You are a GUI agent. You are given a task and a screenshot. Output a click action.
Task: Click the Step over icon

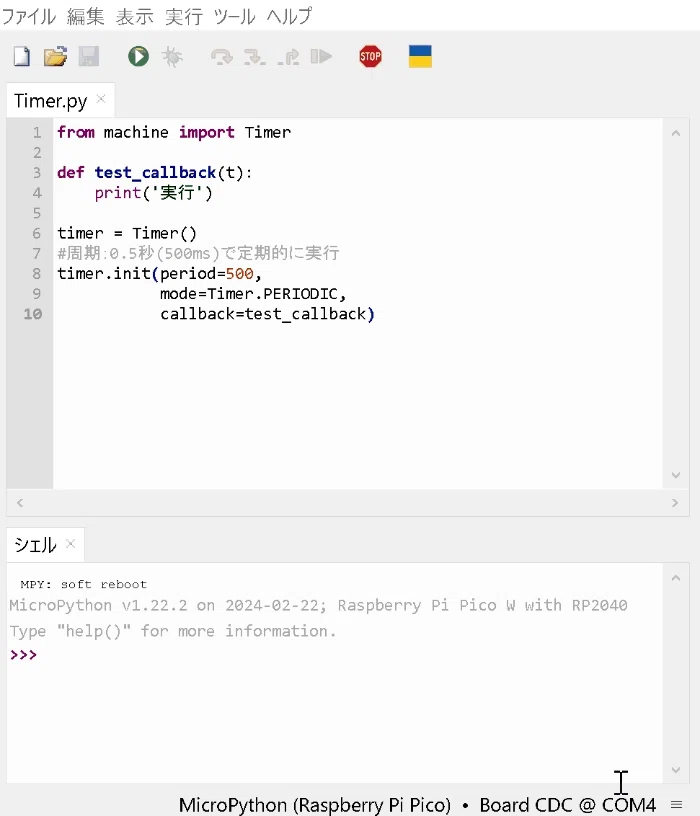coord(222,56)
